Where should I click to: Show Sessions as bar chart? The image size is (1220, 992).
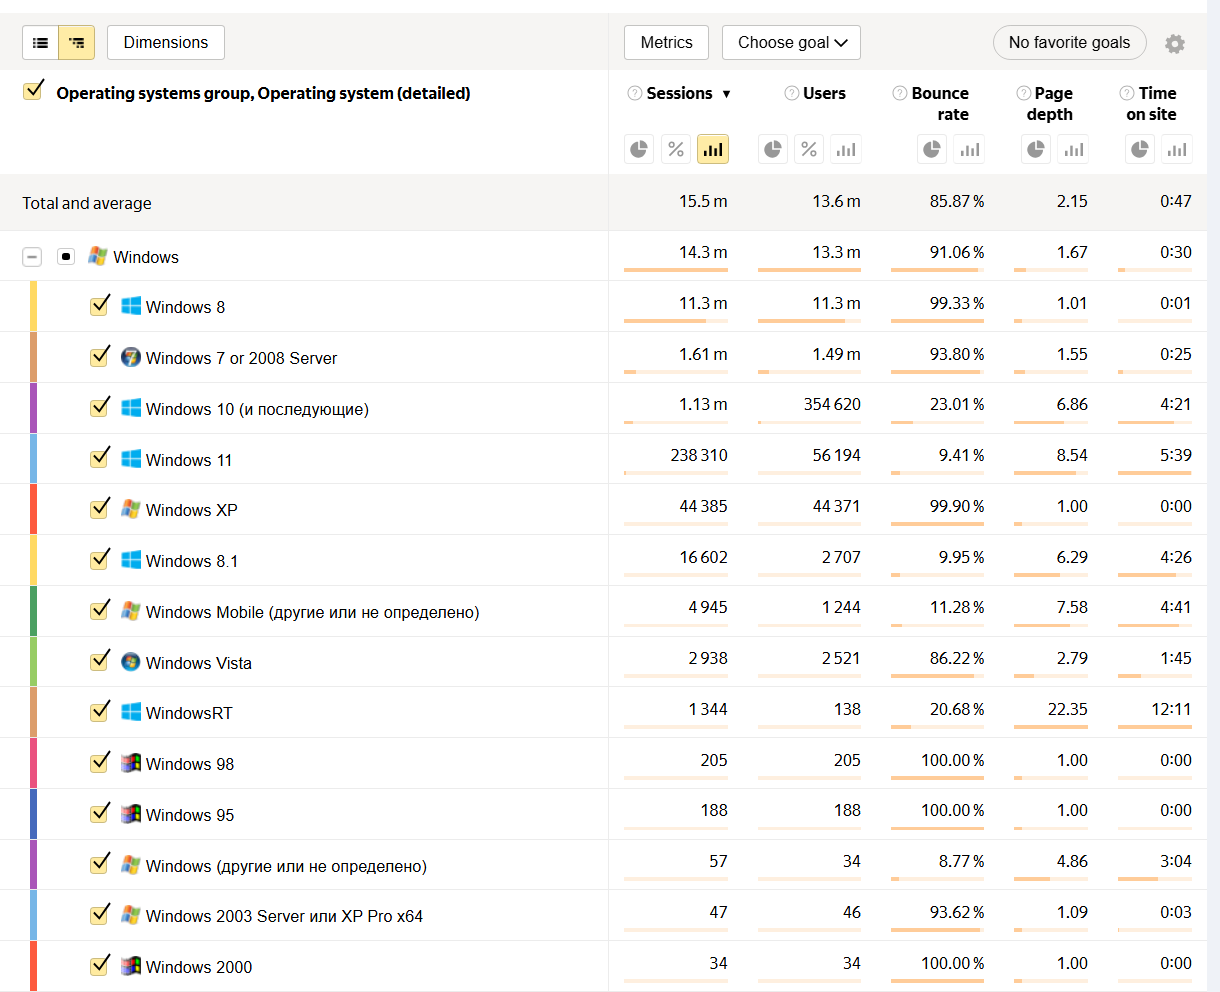pyautogui.click(x=713, y=149)
